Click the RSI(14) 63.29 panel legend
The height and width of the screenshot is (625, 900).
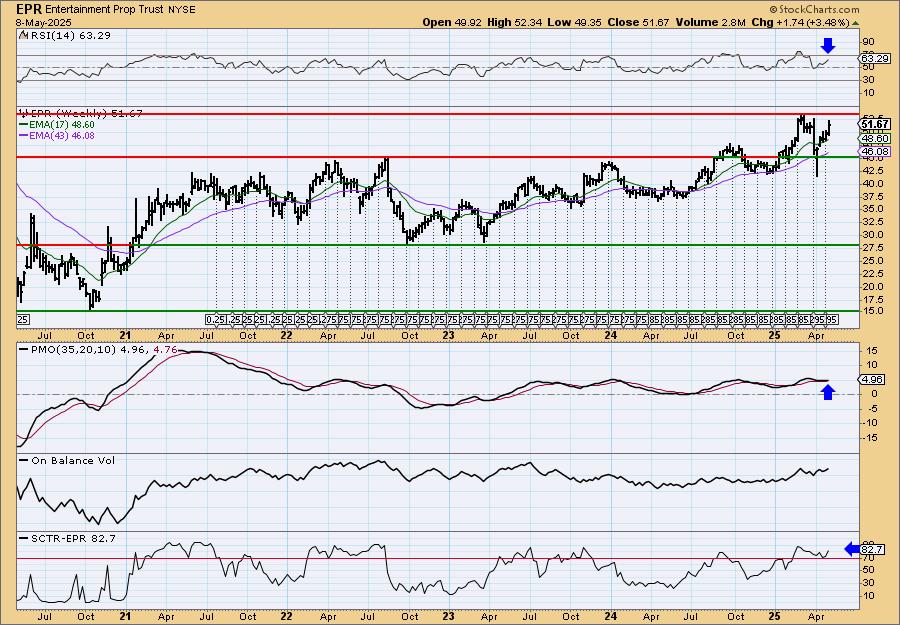(x=71, y=35)
